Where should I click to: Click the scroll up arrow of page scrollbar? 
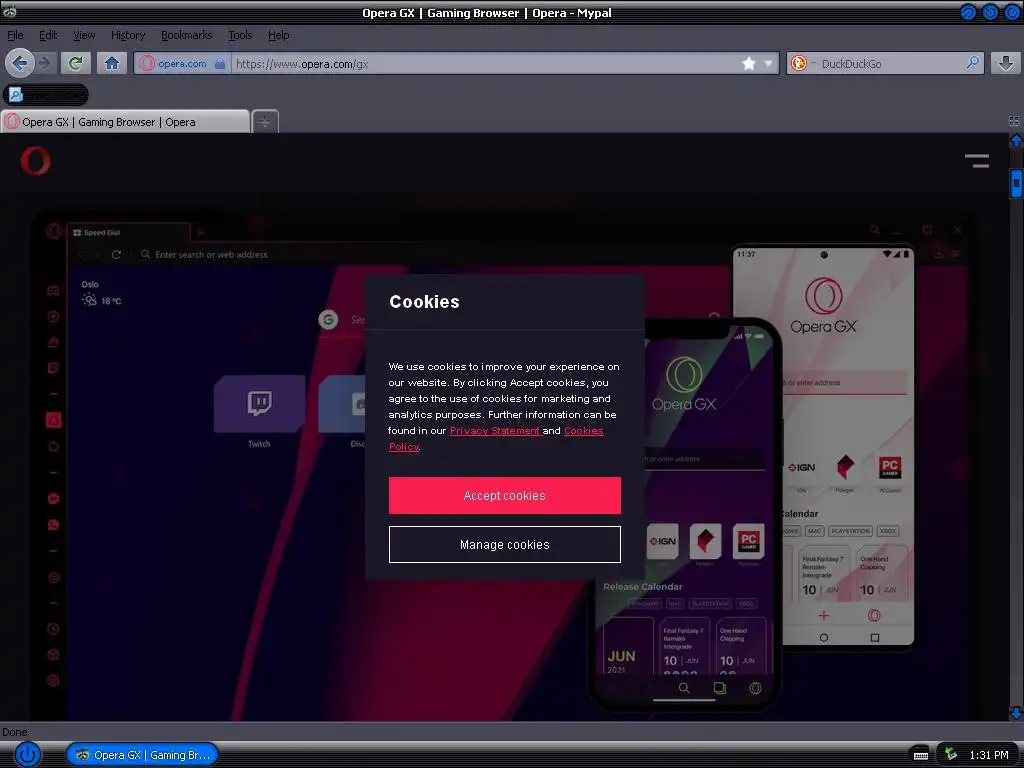(1016, 141)
